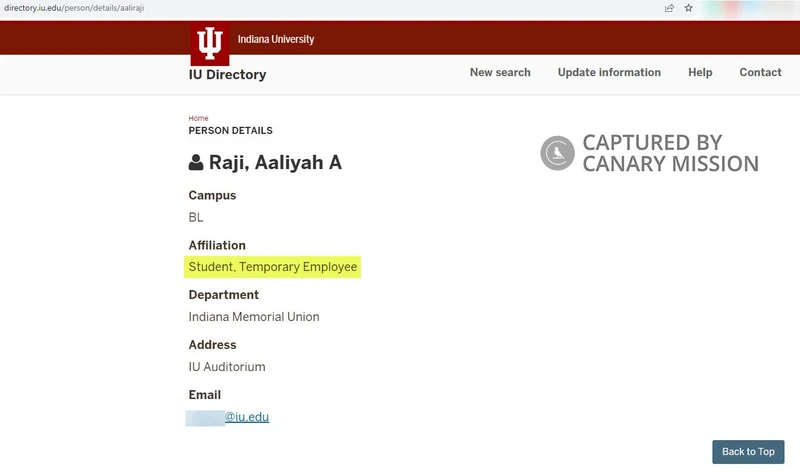
Task: Click the Back to Top button
Action: [748, 452]
